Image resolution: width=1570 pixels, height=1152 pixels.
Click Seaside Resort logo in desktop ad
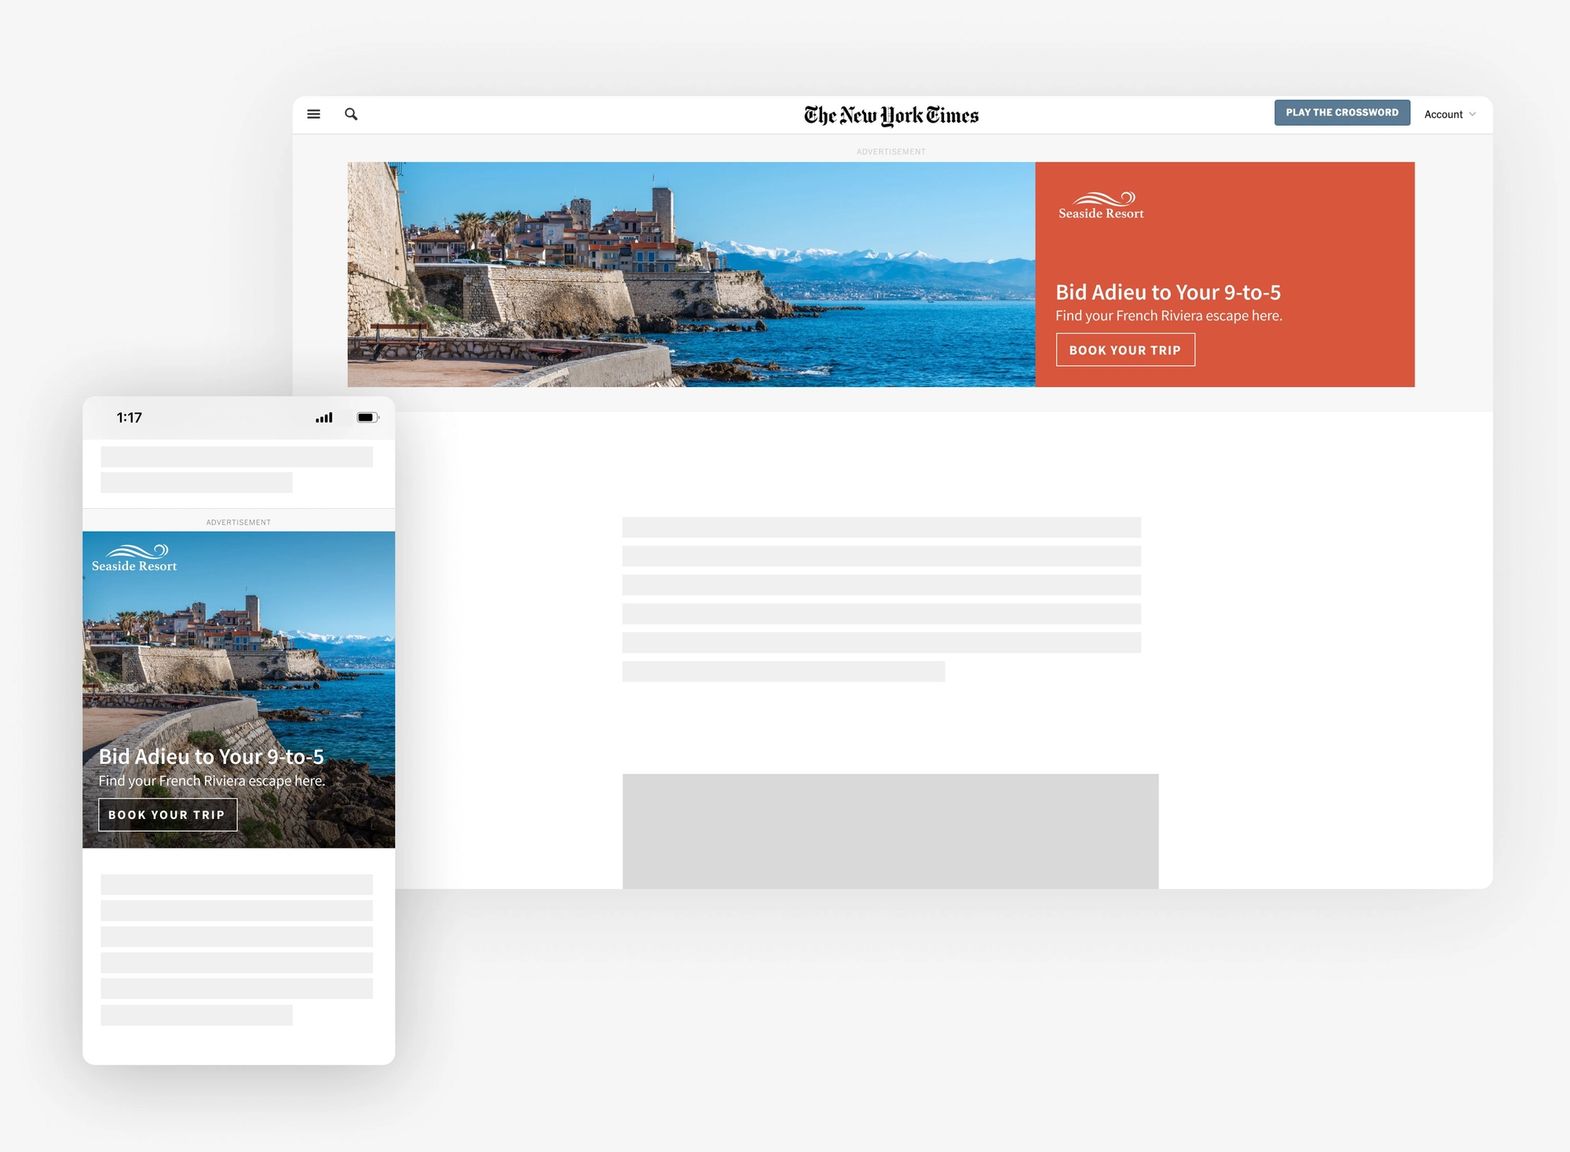point(1101,205)
